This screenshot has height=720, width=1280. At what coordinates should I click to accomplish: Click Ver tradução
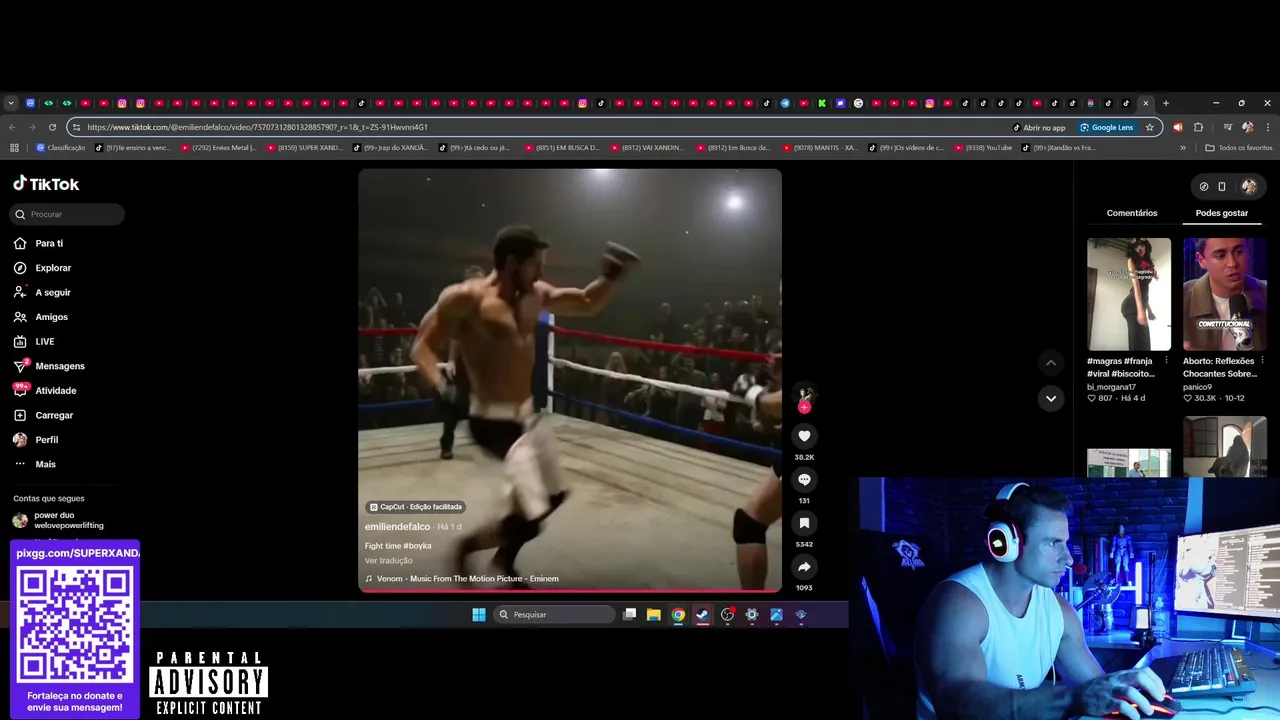pyautogui.click(x=389, y=561)
